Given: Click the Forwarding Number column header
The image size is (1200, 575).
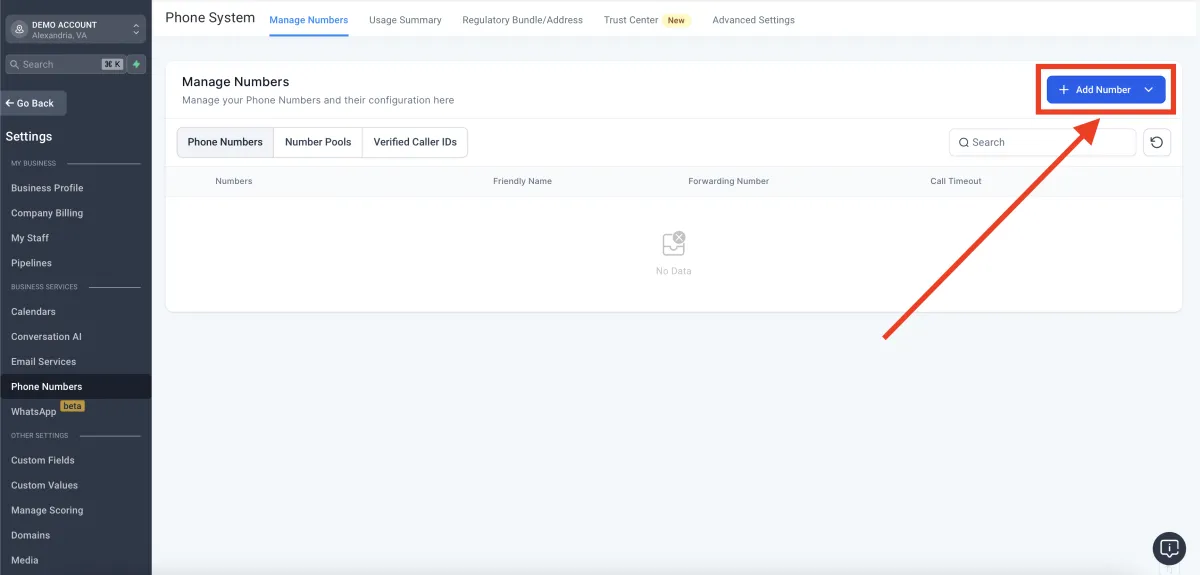Looking at the screenshot, I should click(x=728, y=181).
